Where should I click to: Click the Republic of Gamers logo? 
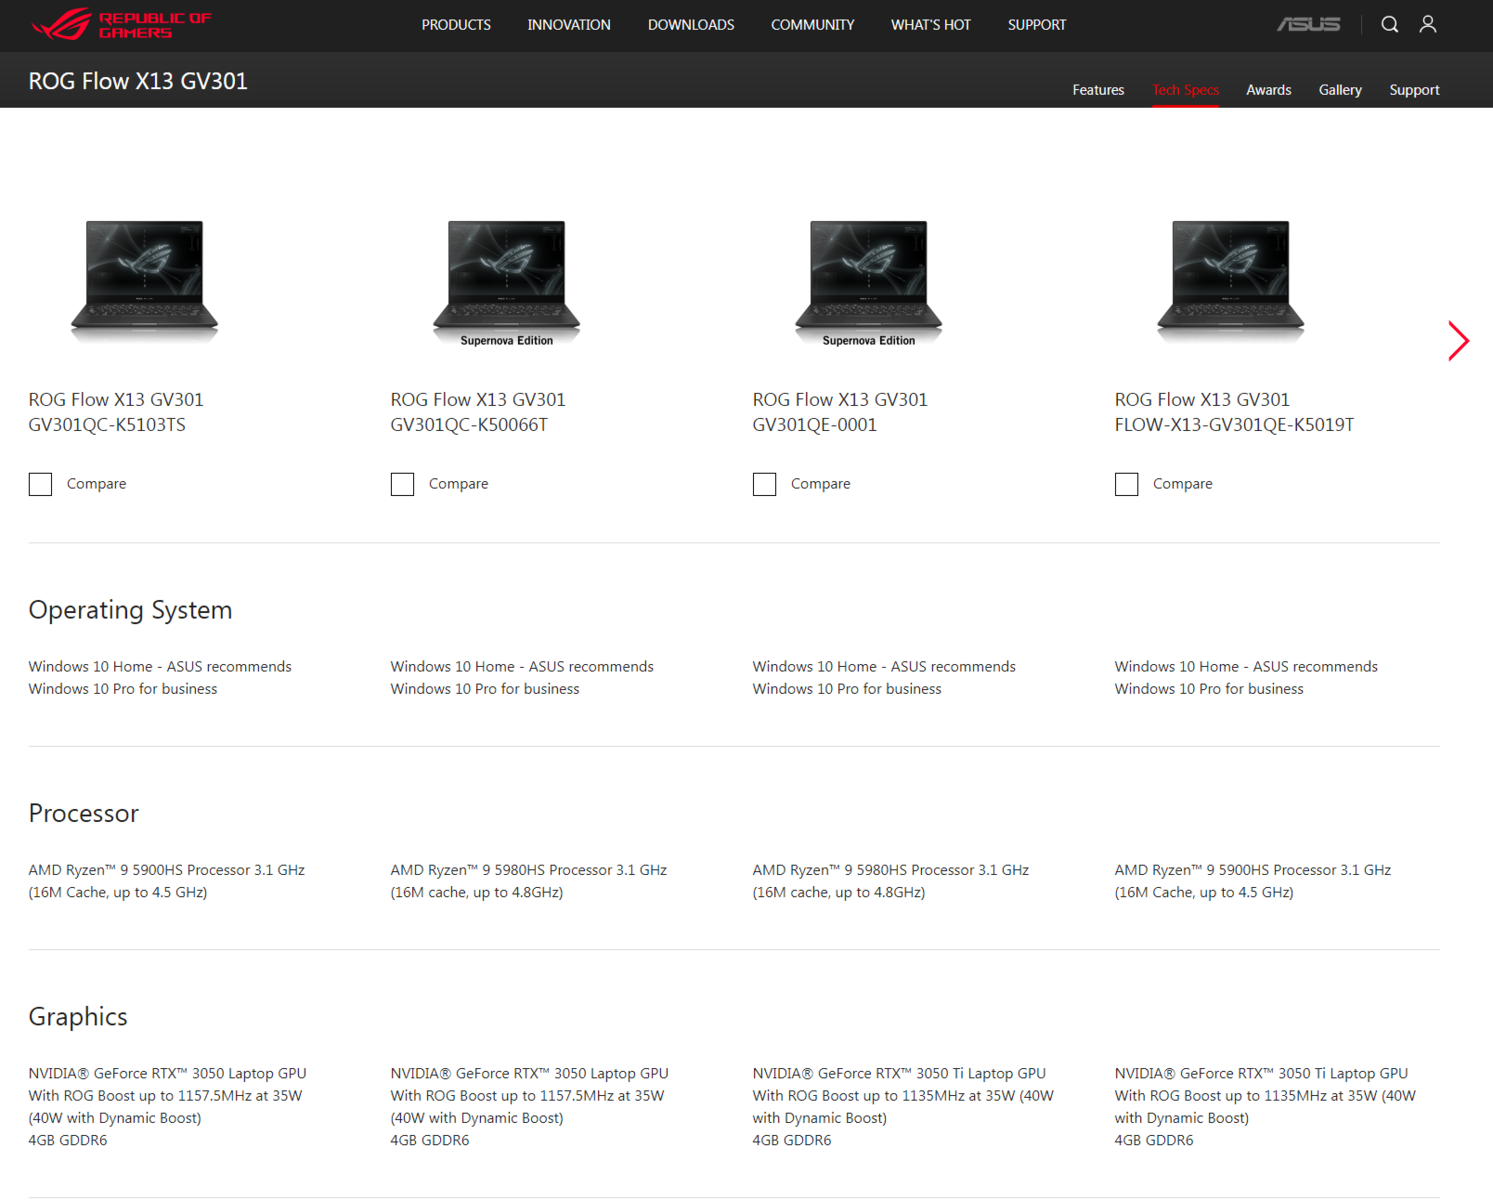121,24
